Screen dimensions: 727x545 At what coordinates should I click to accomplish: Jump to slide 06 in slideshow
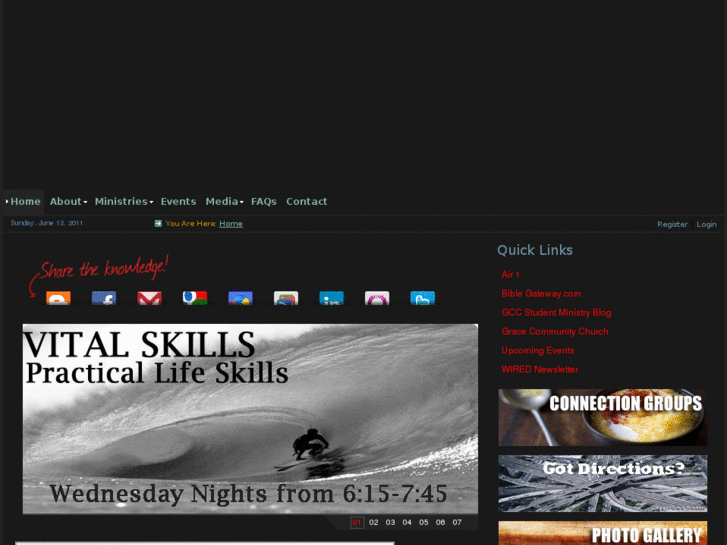[440, 522]
